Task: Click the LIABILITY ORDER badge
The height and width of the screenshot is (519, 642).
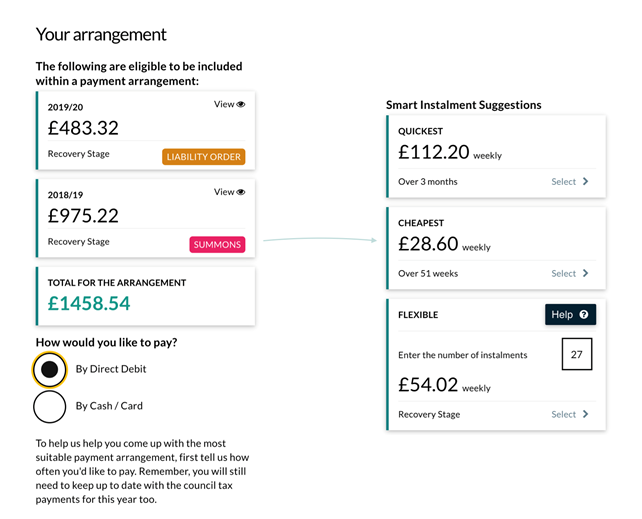Action: pyautogui.click(x=203, y=157)
